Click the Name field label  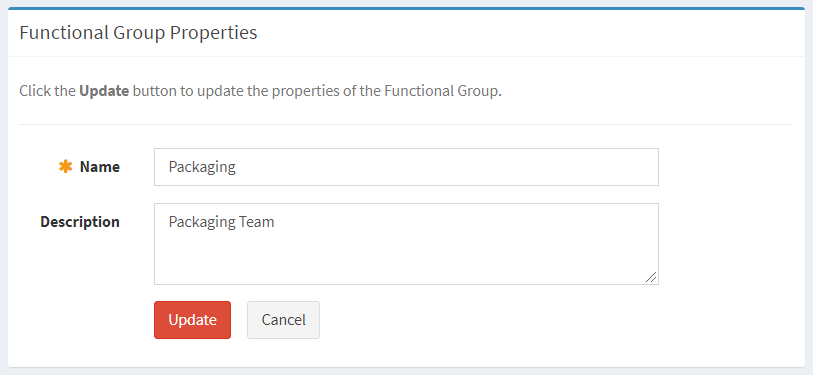(100, 167)
